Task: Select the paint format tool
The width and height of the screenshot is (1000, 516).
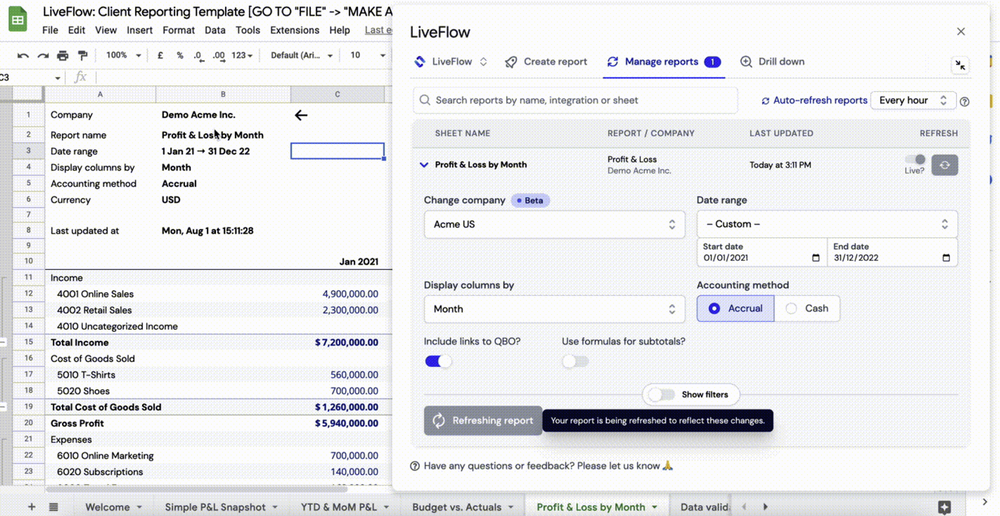Action: (x=82, y=55)
